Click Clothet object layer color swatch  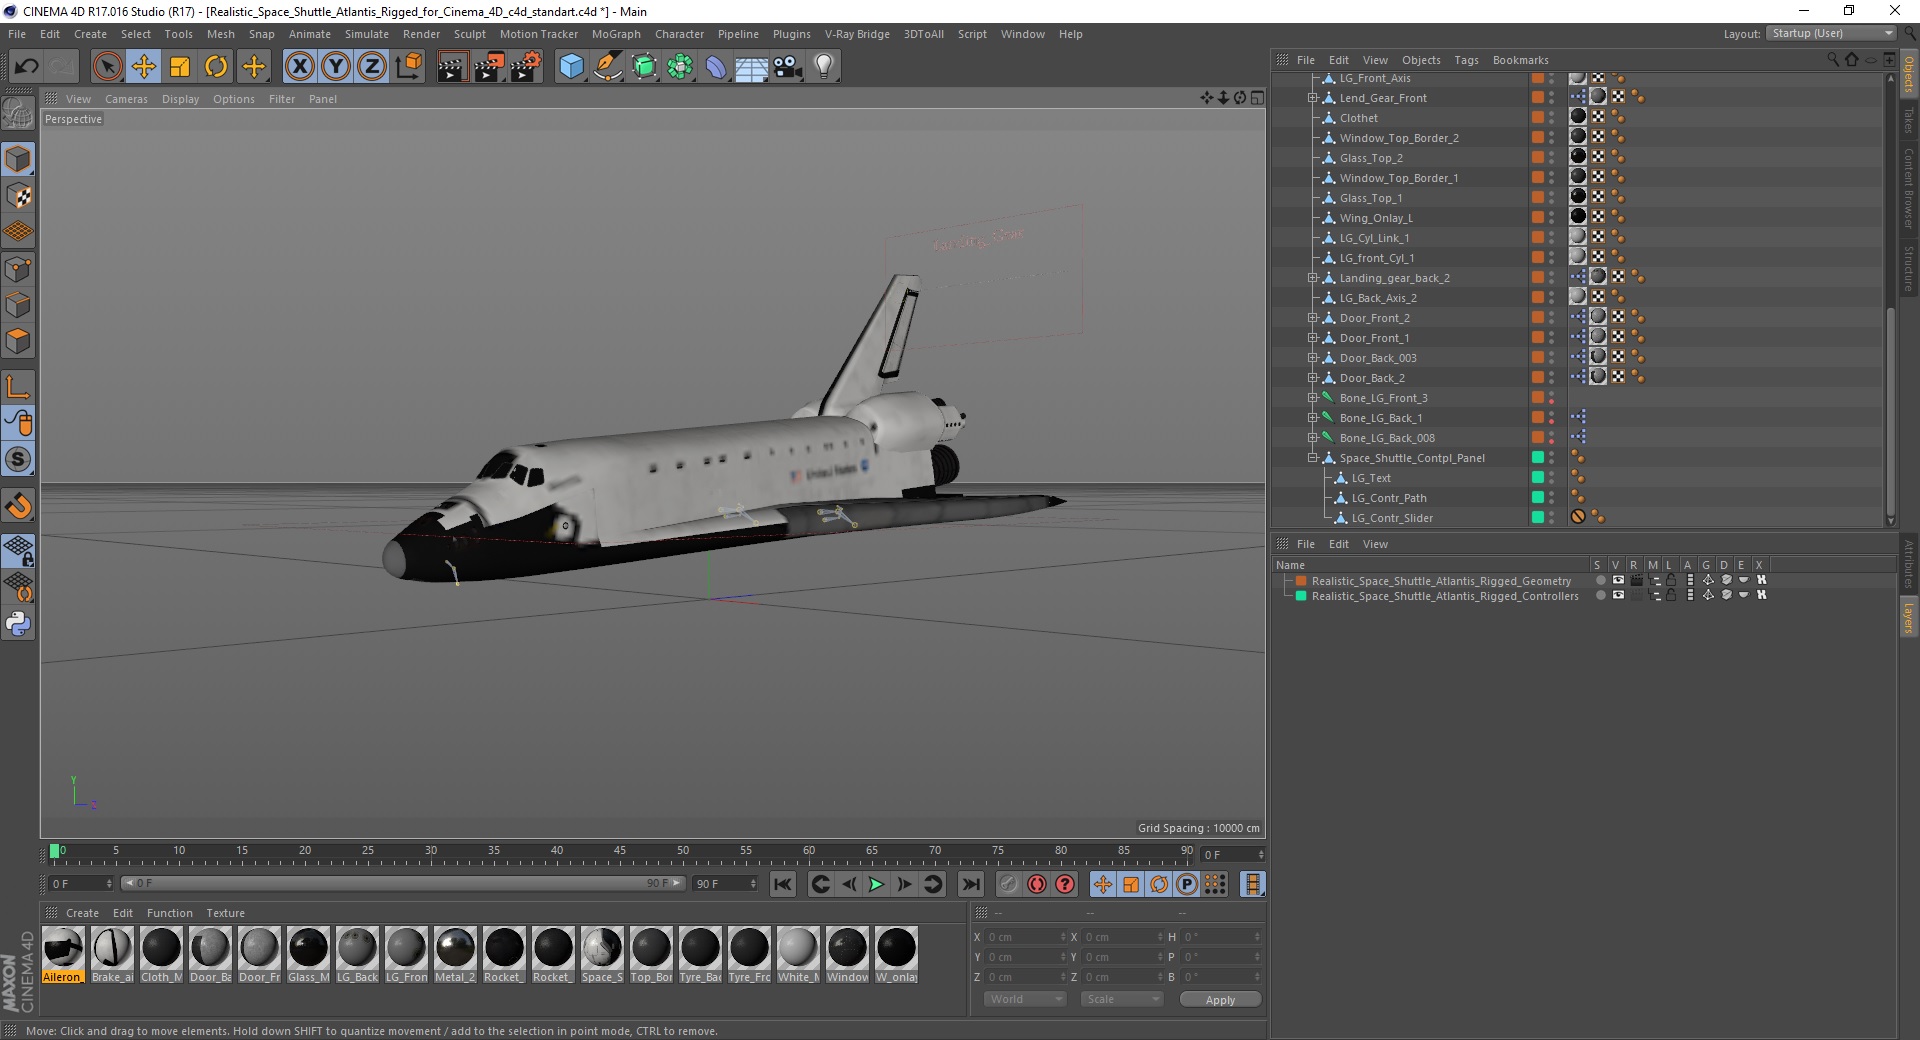pos(1538,118)
